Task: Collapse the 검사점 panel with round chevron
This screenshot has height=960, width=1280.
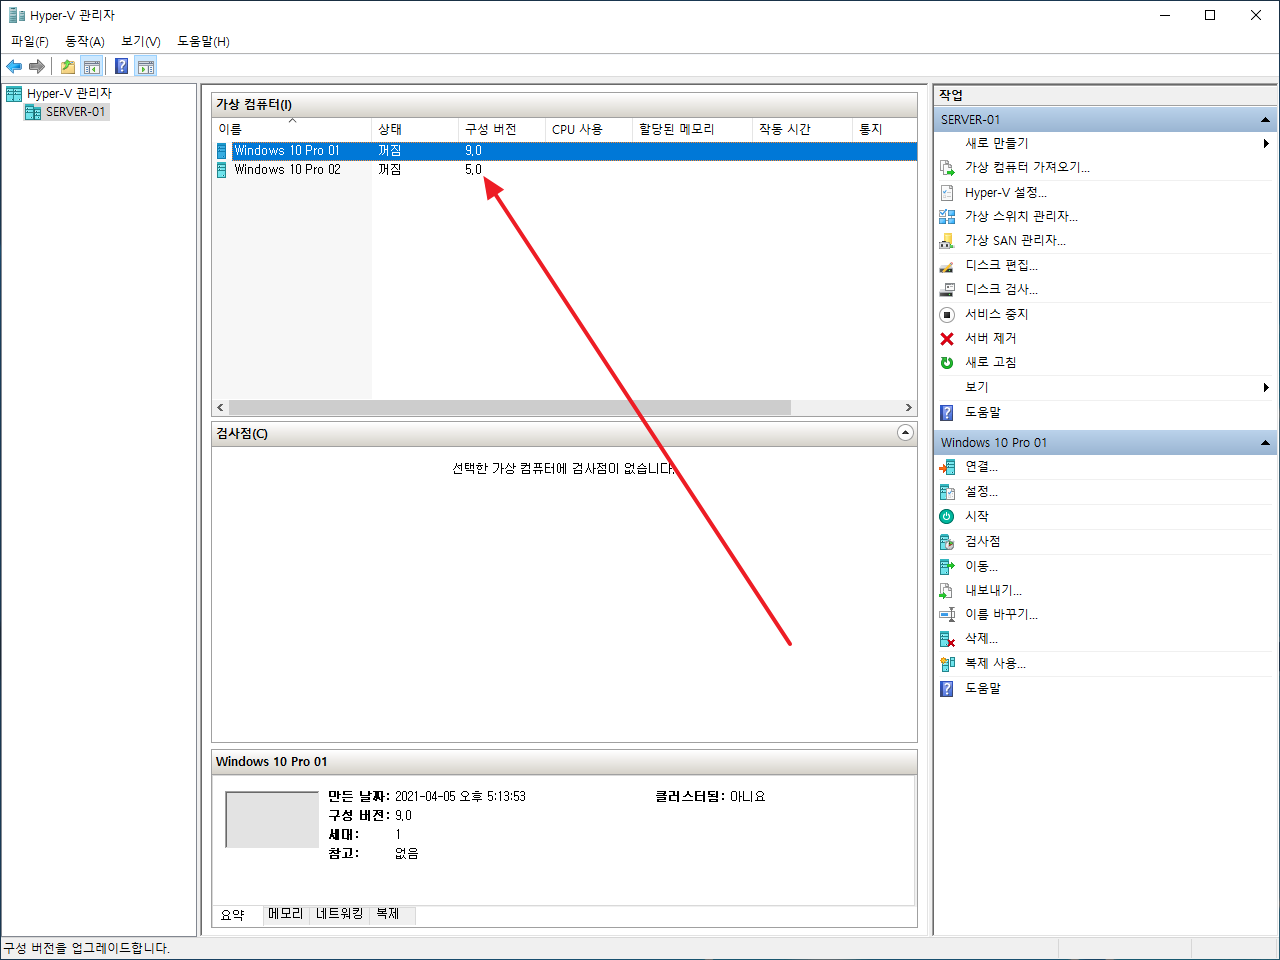Action: pyautogui.click(x=905, y=433)
